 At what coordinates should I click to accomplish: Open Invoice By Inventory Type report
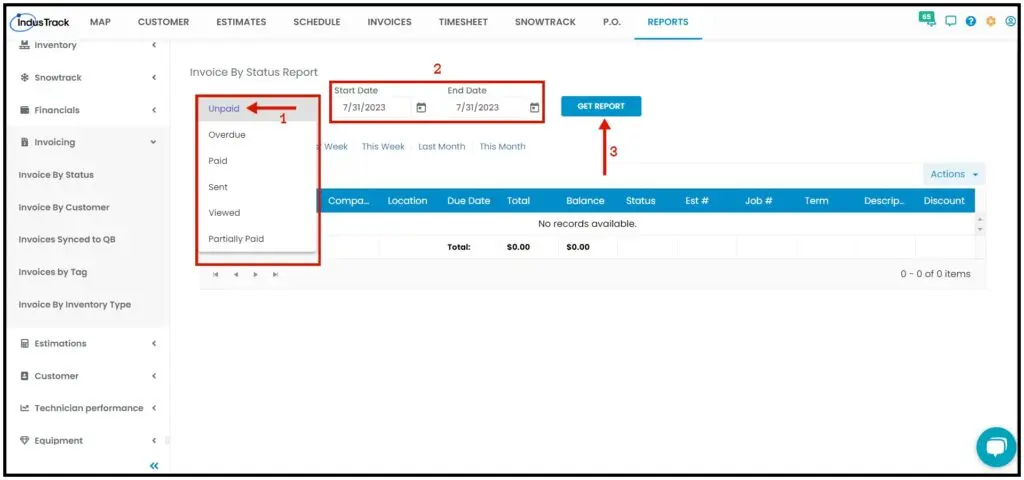pyautogui.click(x=74, y=305)
